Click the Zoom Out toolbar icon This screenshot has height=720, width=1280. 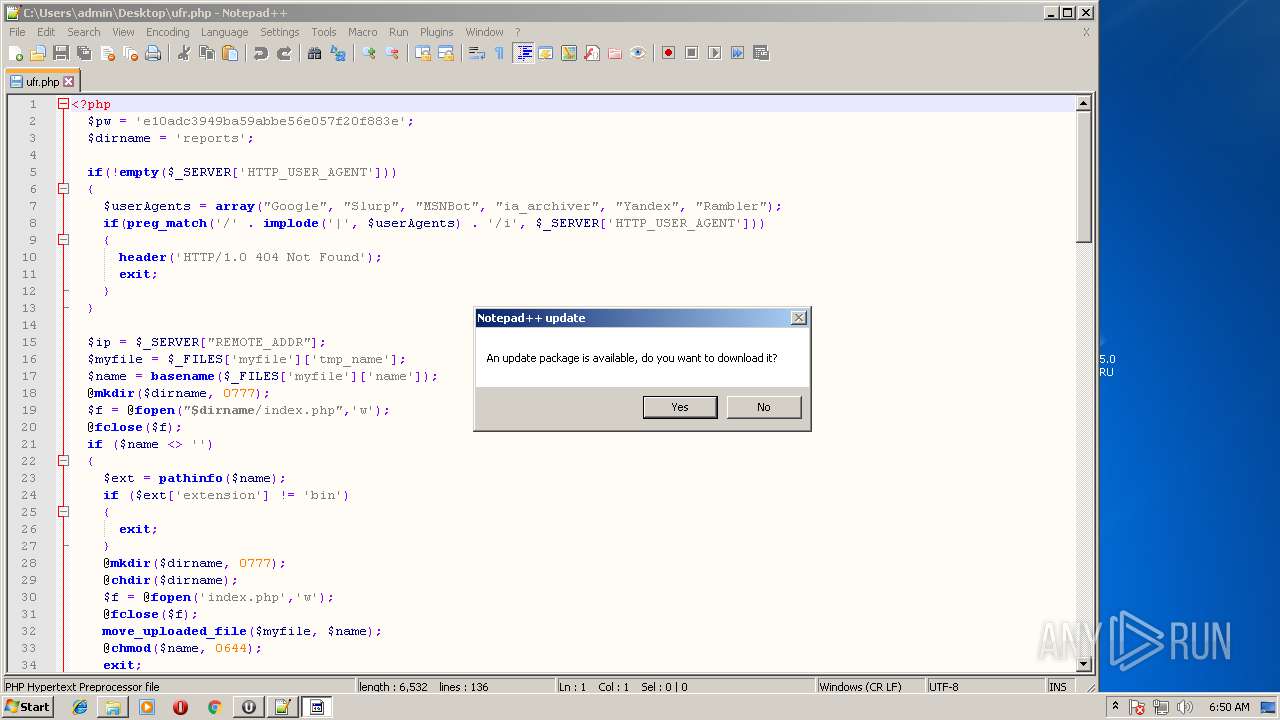tap(393, 53)
